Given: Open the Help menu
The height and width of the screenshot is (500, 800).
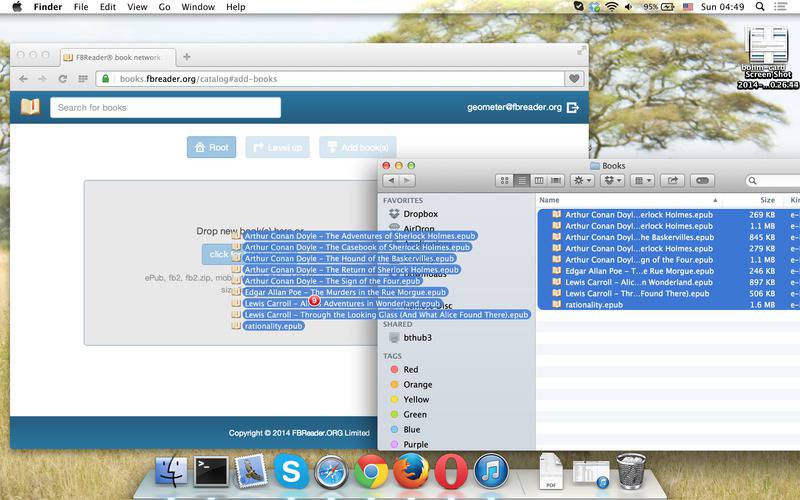Looking at the screenshot, I should (236, 7).
